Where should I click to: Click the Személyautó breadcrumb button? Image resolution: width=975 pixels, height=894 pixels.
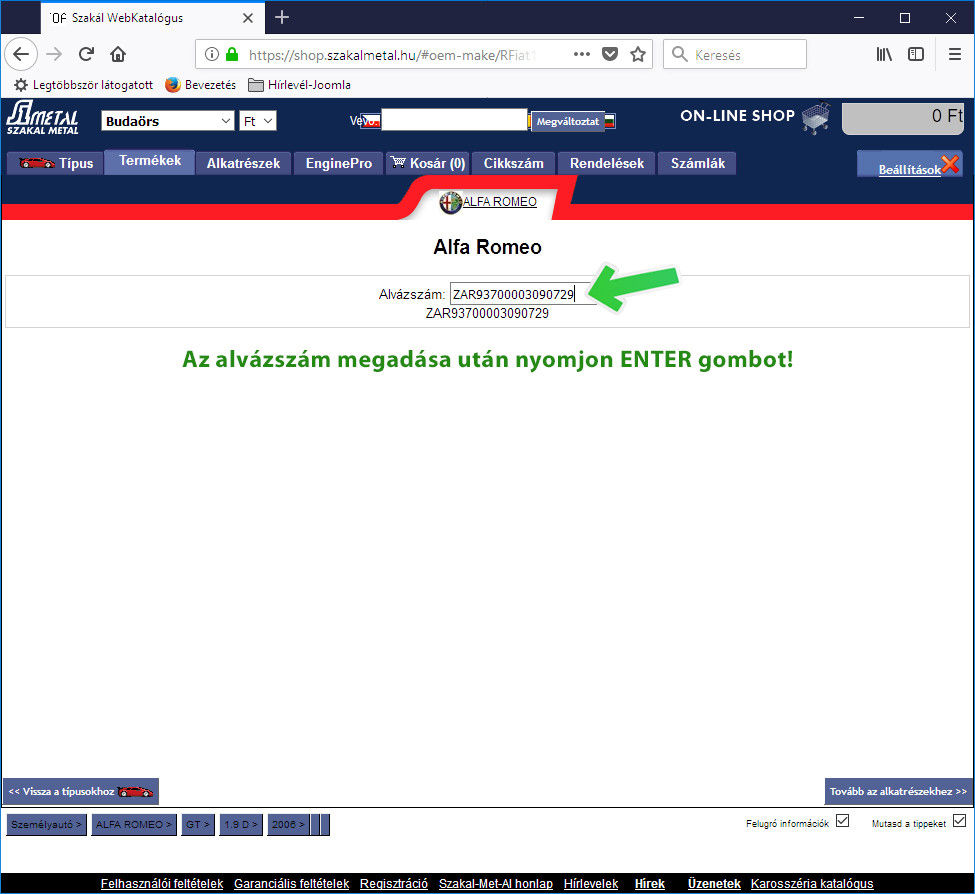coord(47,824)
